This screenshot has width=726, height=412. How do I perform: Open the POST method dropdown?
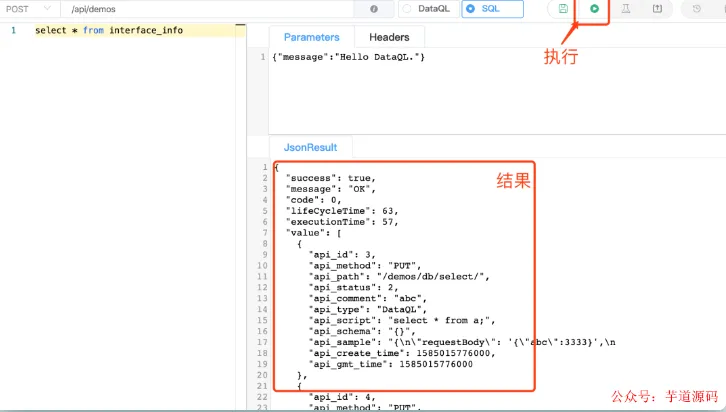(x=29, y=9)
